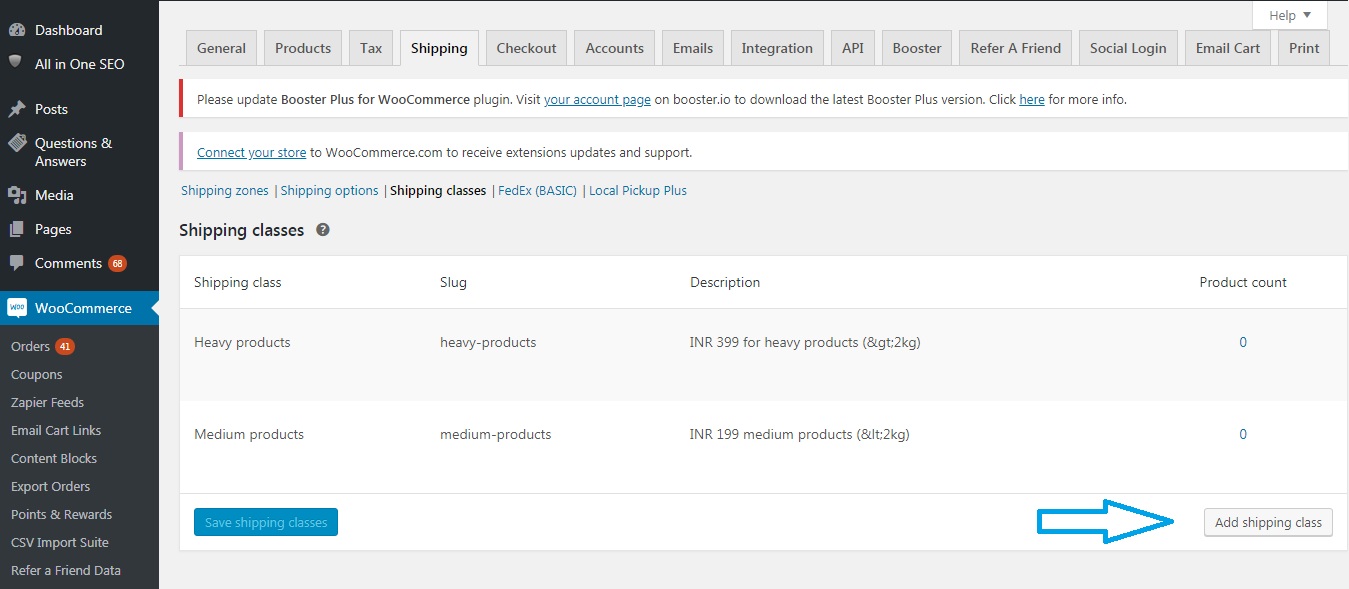Open the Social Login tab

[x=1128, y=48]
